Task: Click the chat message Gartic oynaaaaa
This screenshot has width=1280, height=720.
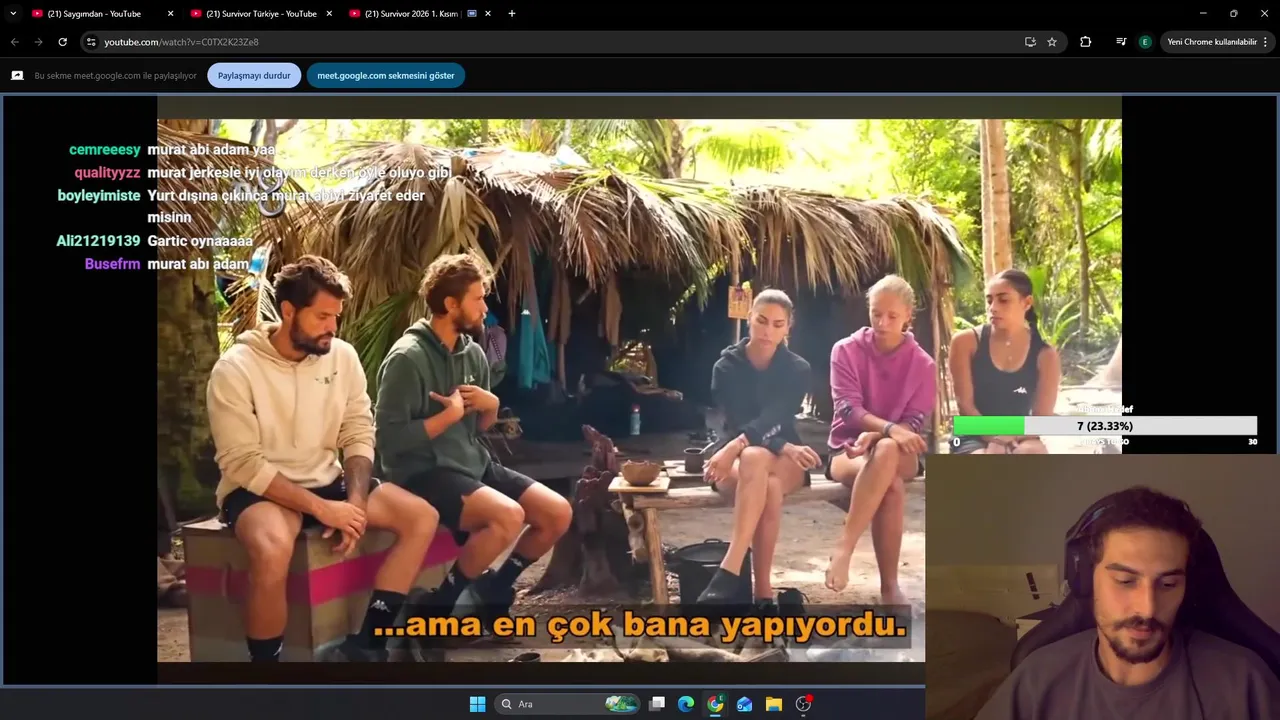Action: tap(200, 241)
